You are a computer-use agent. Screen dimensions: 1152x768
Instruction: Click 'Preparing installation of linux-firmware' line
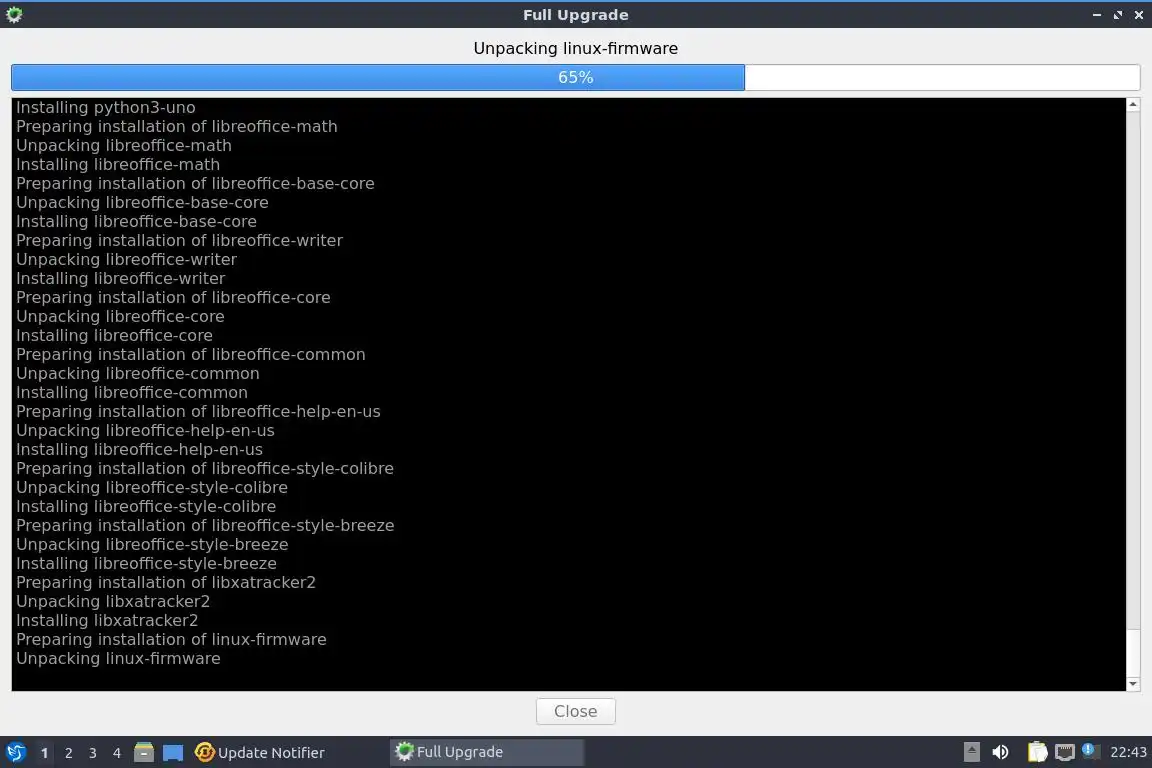click(x=171, y=639)
